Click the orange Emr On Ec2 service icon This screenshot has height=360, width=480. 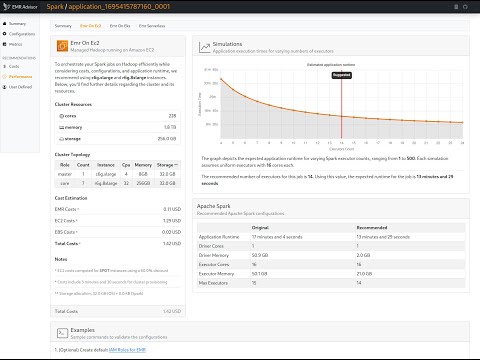(62, 46)
